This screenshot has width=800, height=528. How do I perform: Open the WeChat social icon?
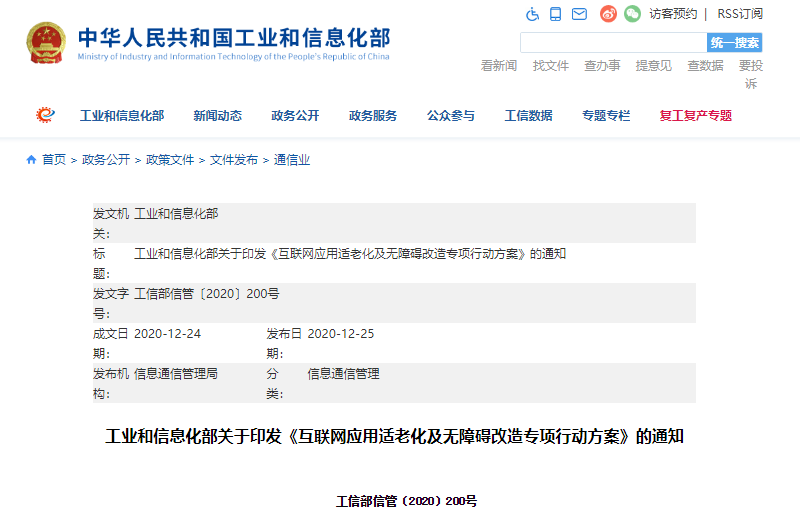point(632,14)
